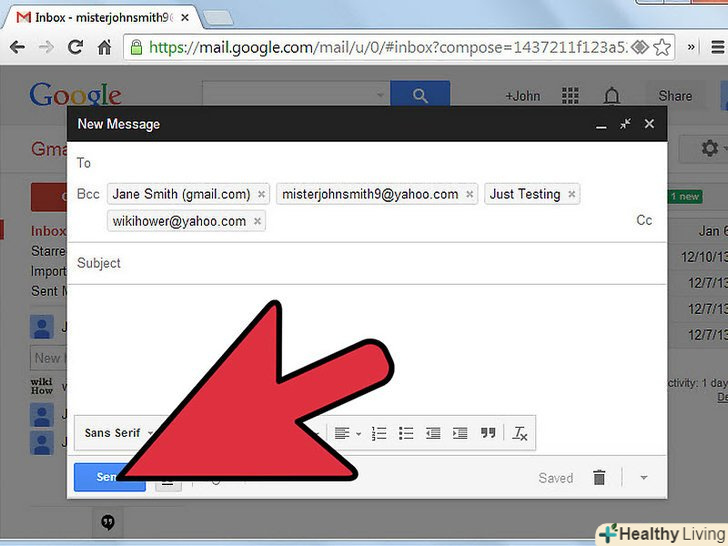Click the Gmail product dropdown label

[x=49, y=149]
